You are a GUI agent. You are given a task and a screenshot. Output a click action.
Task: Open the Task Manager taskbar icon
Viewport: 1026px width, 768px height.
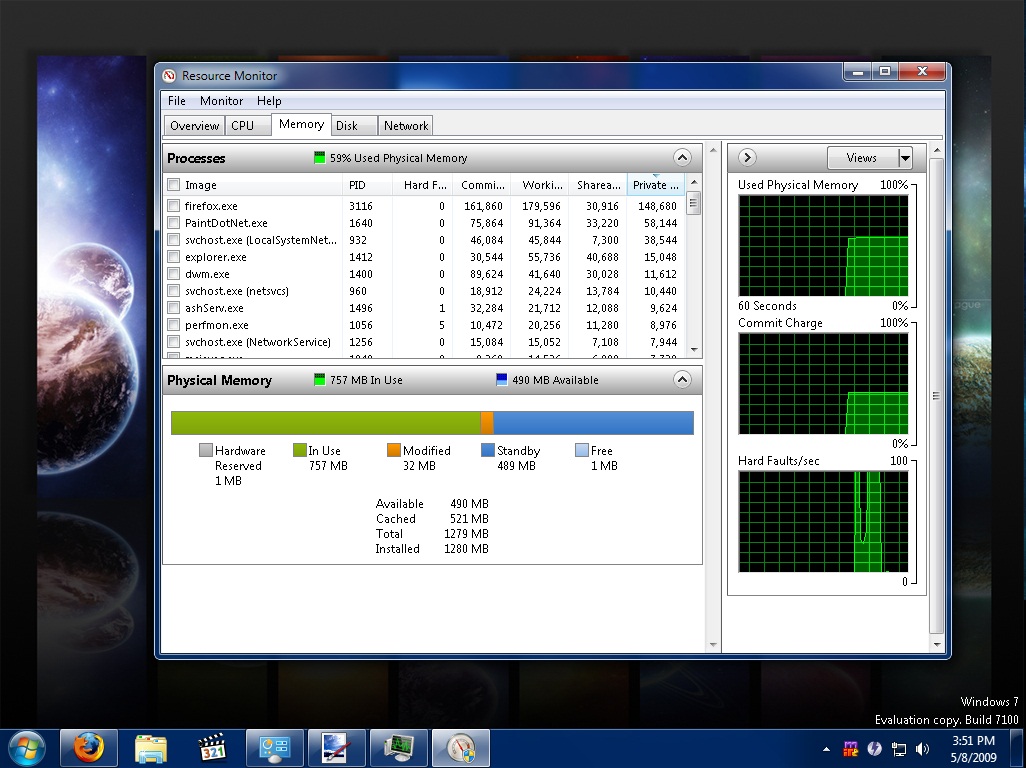pos(398,748)
